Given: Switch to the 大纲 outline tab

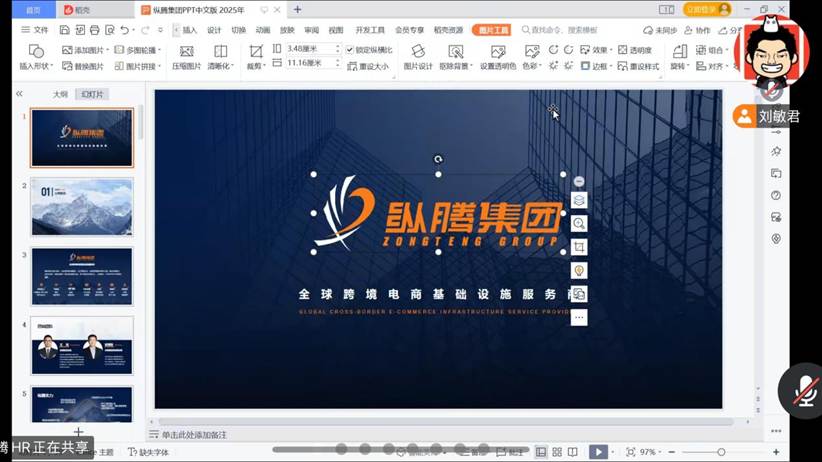Looking at the screenshot, I should pos(60,94).
